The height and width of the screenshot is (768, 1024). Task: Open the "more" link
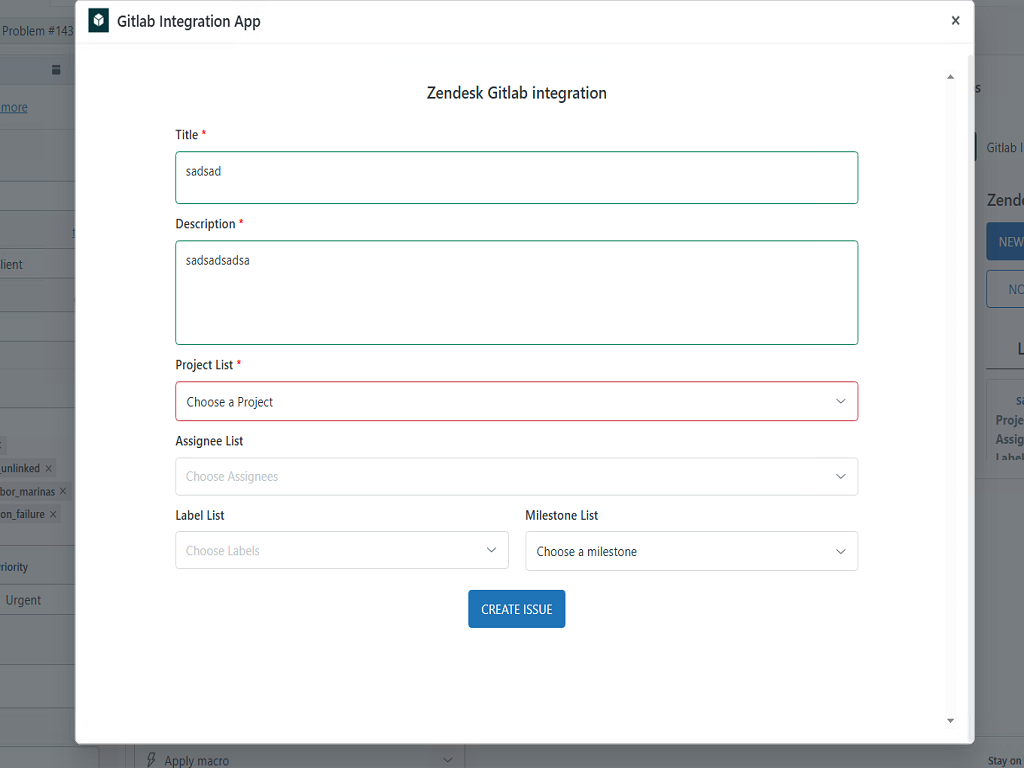(13, 107)
